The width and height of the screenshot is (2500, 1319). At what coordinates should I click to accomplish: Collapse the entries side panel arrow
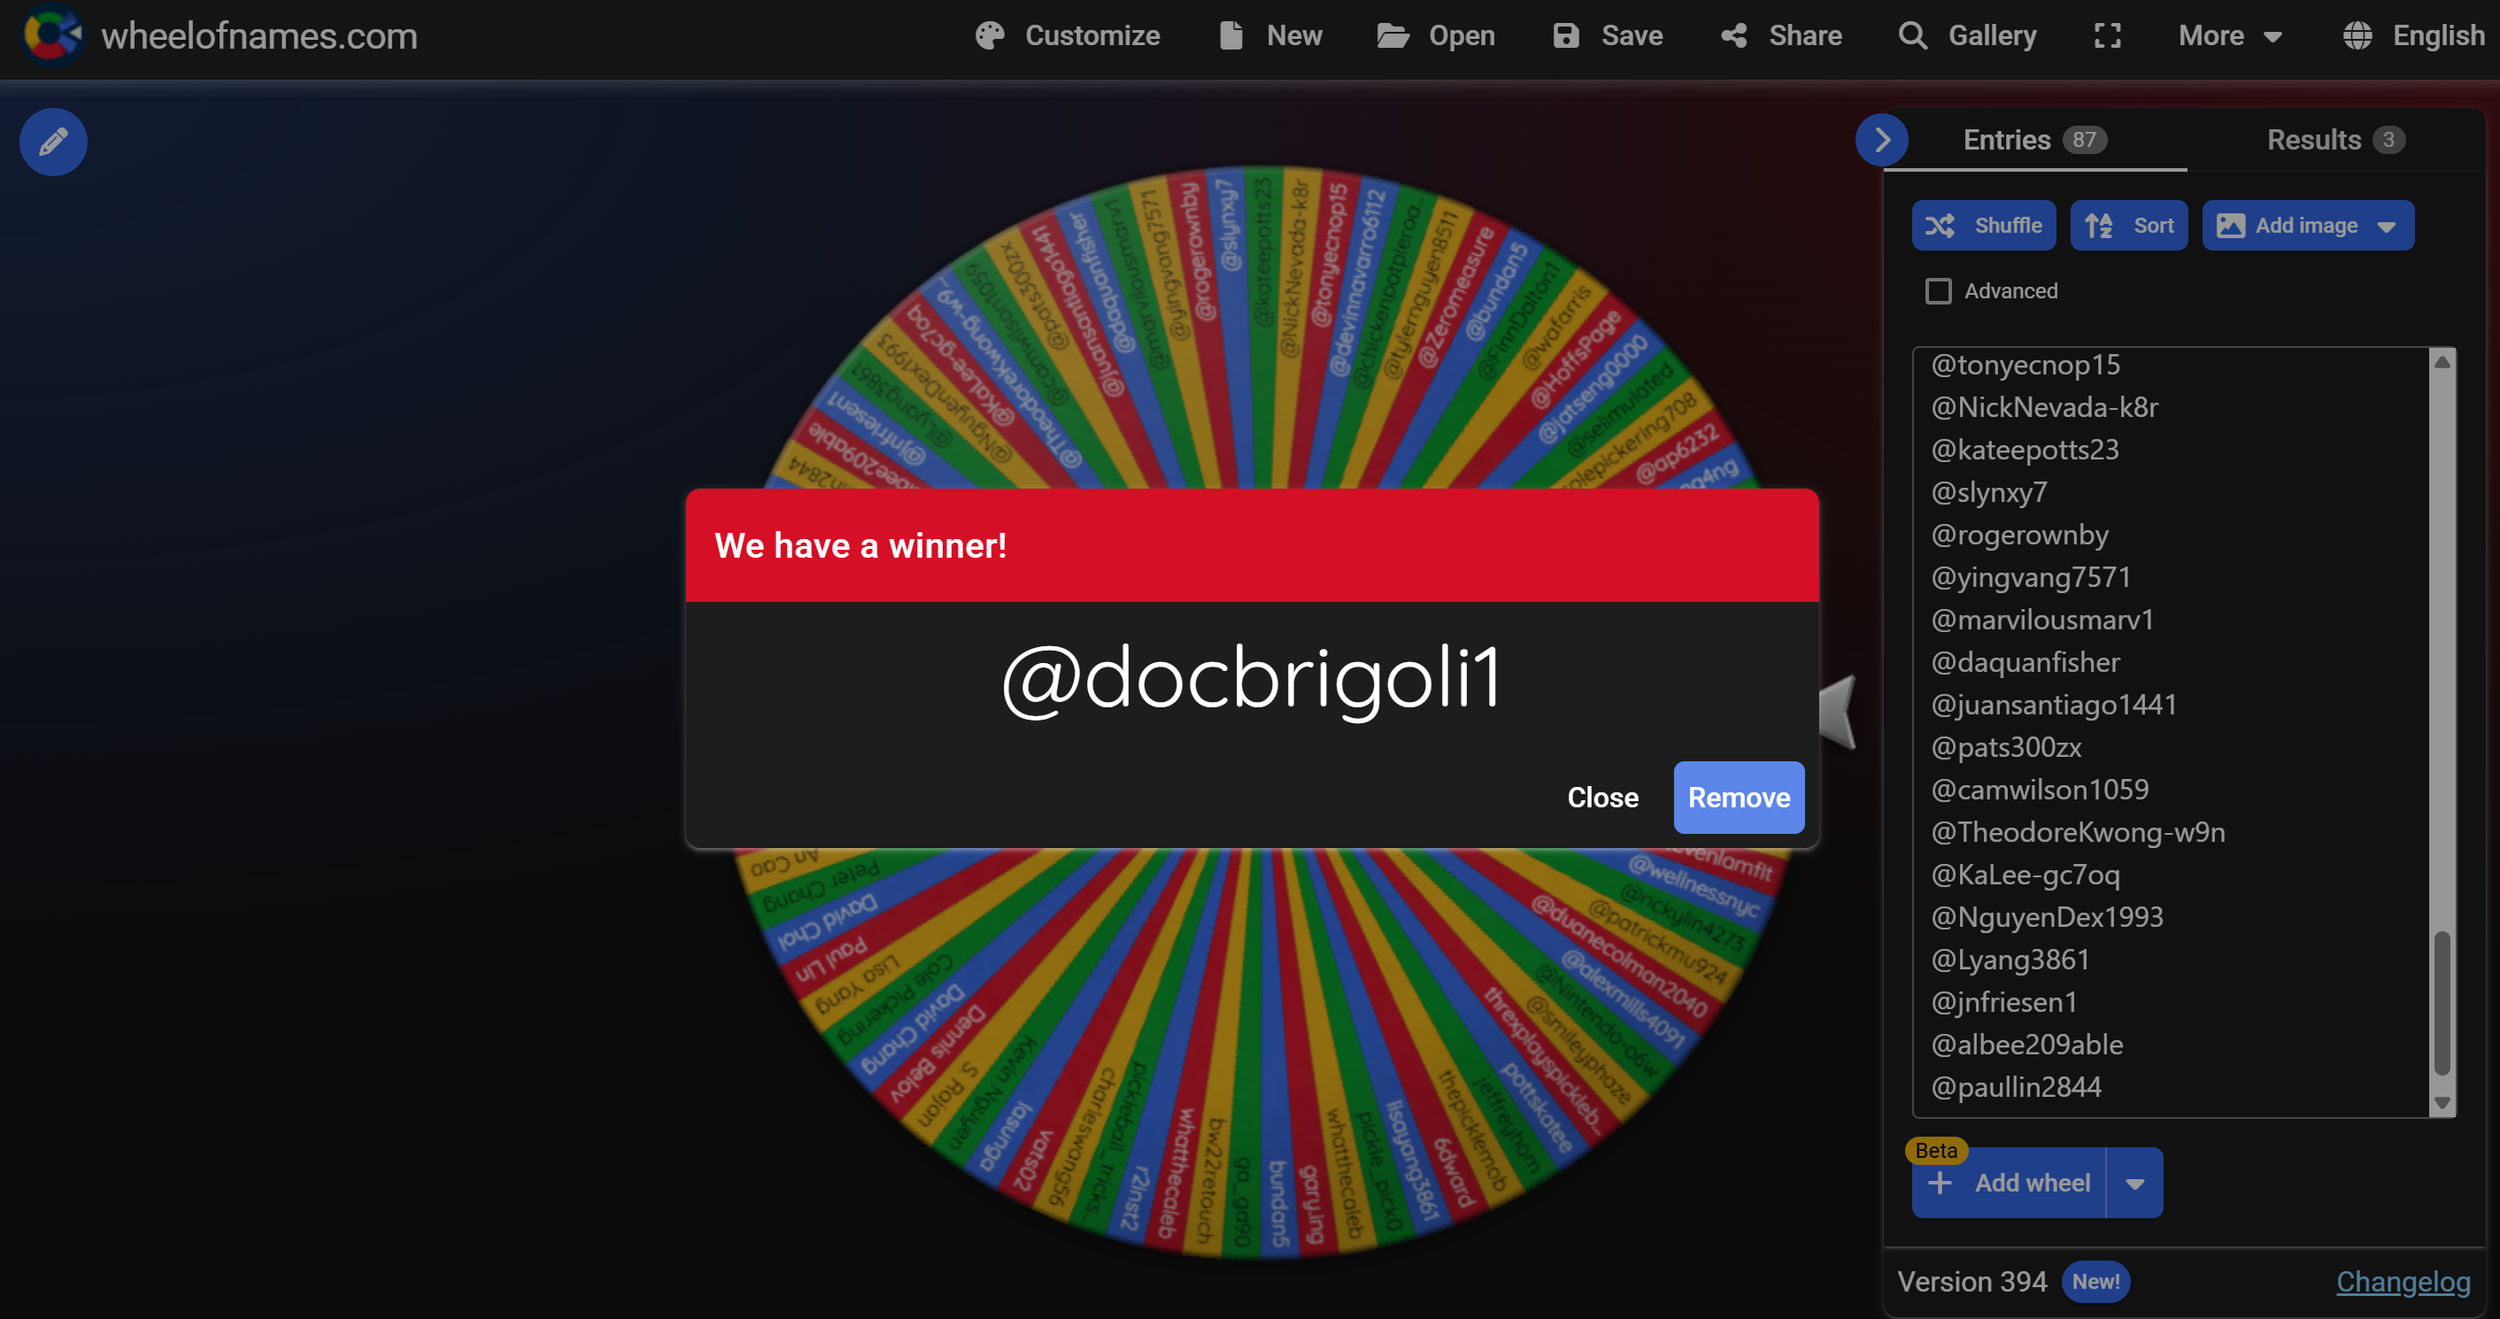1882,140
